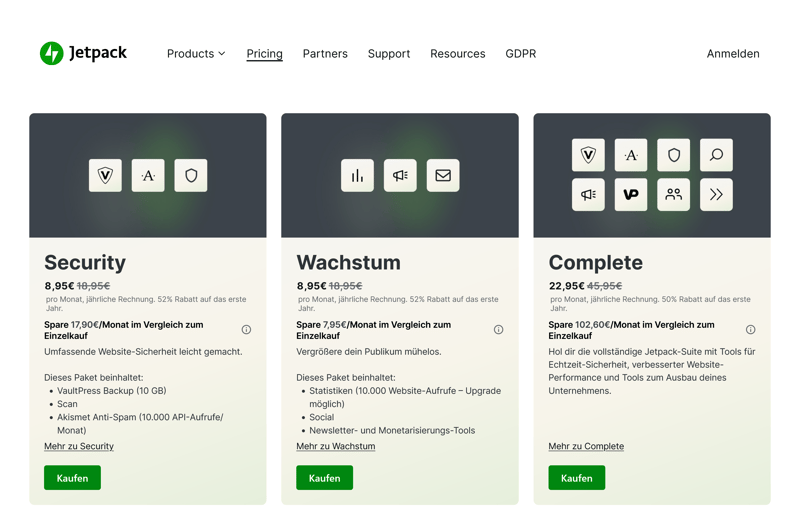The width and height of the screenshot is (800, 513).
Task: Click Anmelden to sign in
Action: click(x=732, y=54)
